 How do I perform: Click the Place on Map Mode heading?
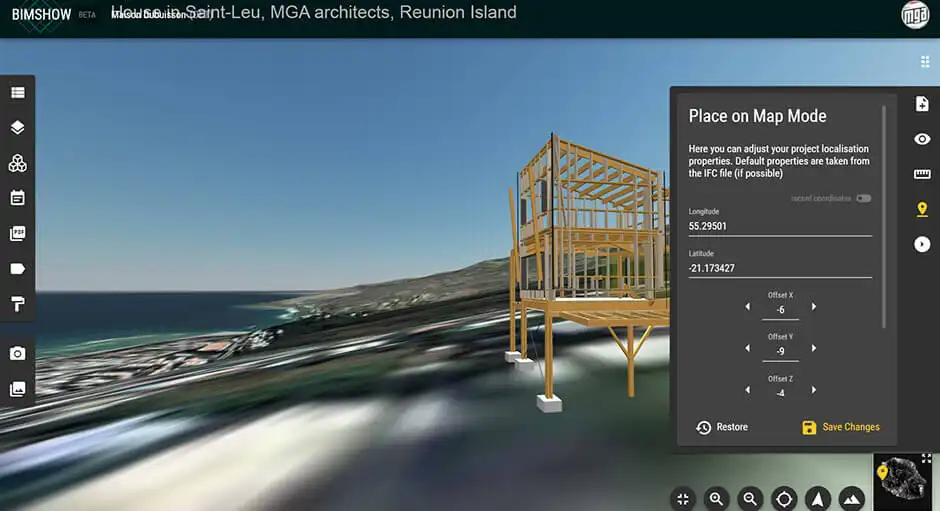[x=757, y=116]
